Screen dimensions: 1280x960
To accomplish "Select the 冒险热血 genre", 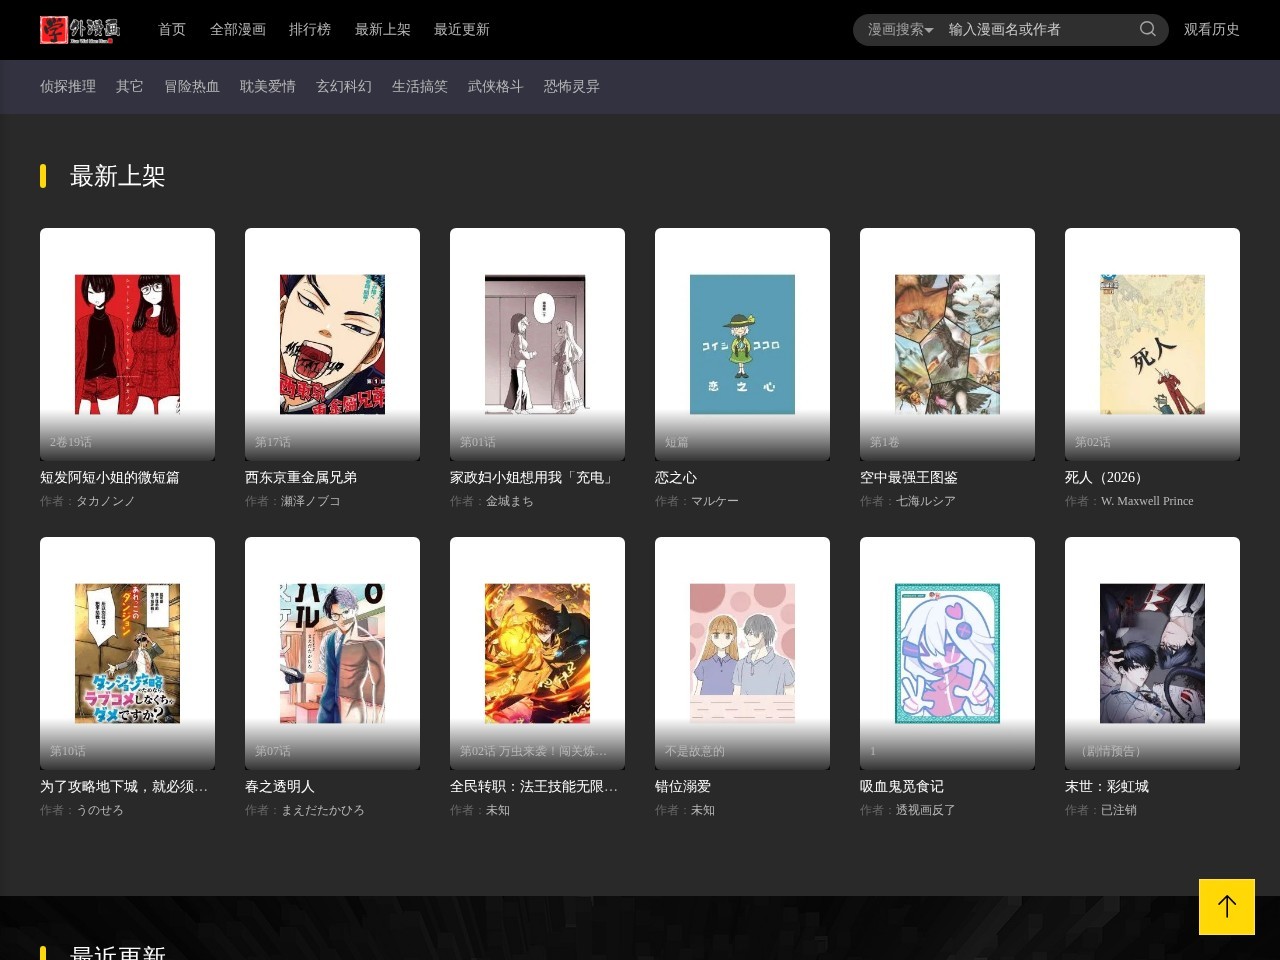I will (x=192, y=87).
